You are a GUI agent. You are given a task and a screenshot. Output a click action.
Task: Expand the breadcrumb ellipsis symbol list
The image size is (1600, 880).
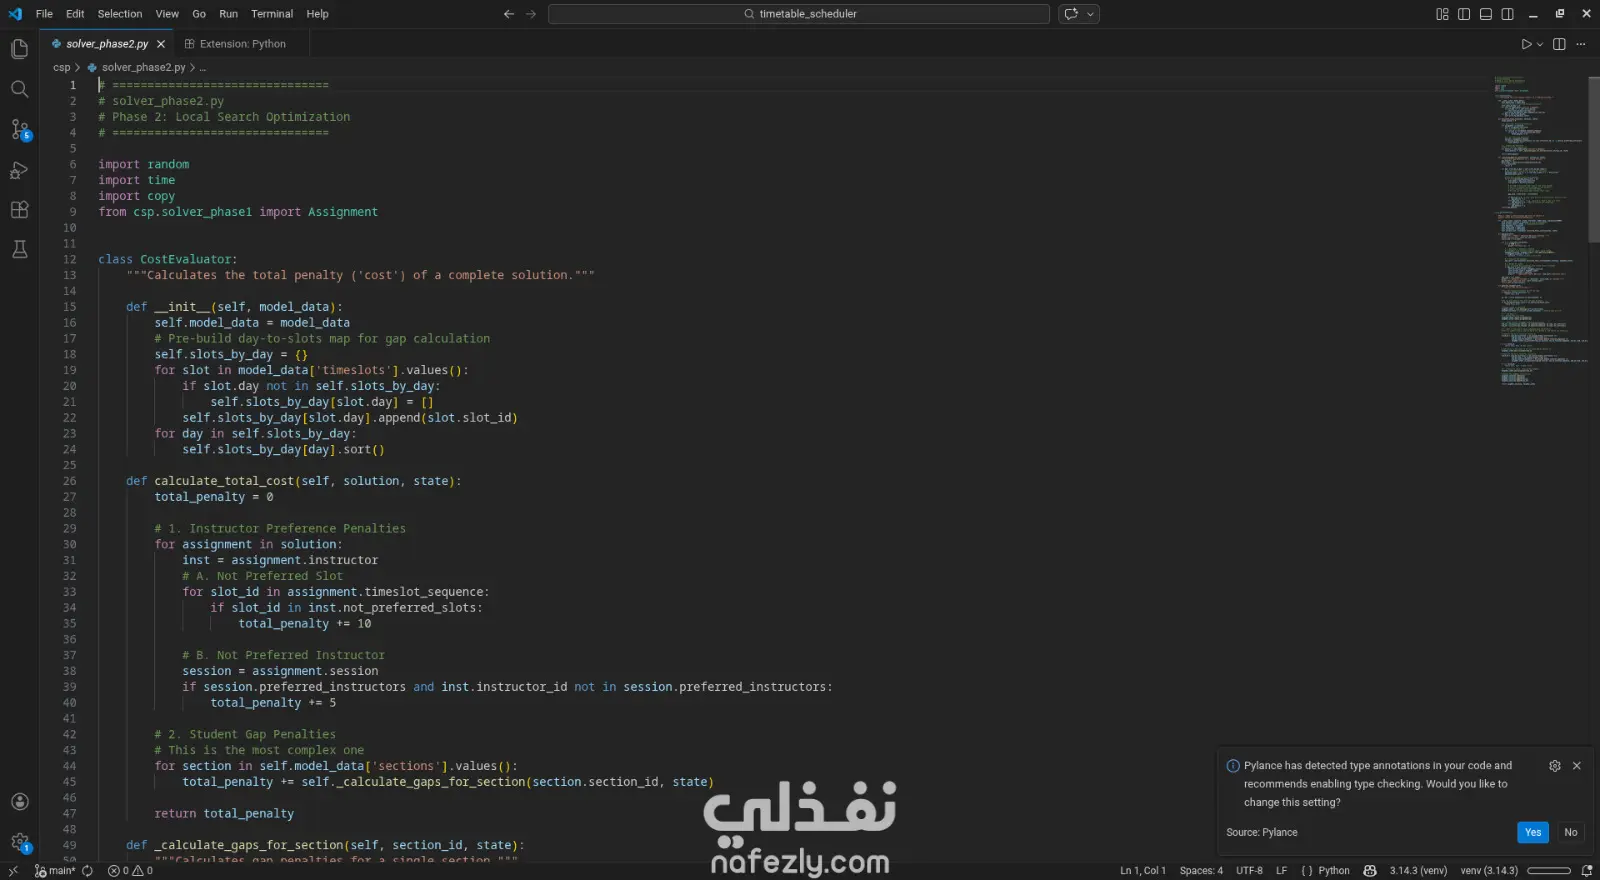click(203, 68)
